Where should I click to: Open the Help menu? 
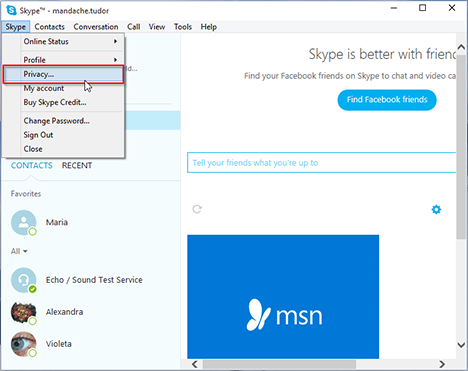pos(209,27)
